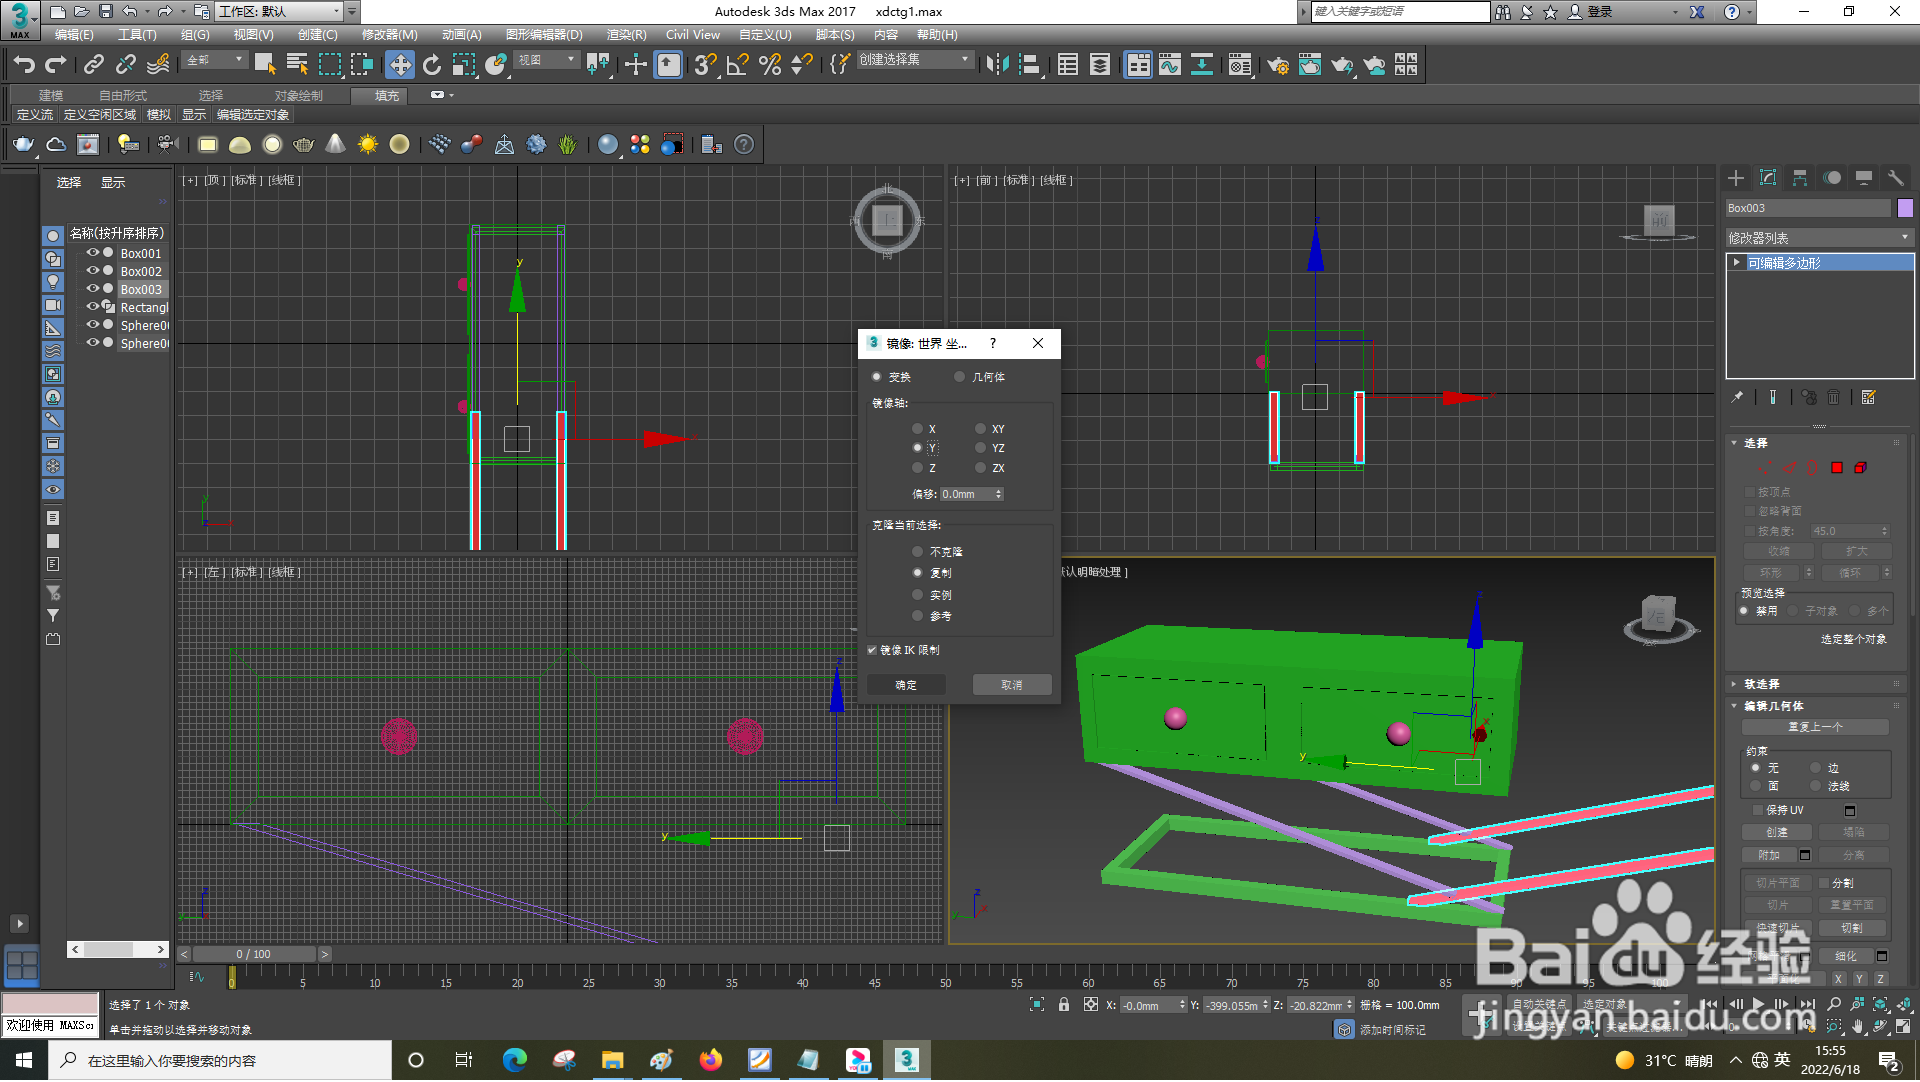Open the Rendering menu

tap(626, 35)
